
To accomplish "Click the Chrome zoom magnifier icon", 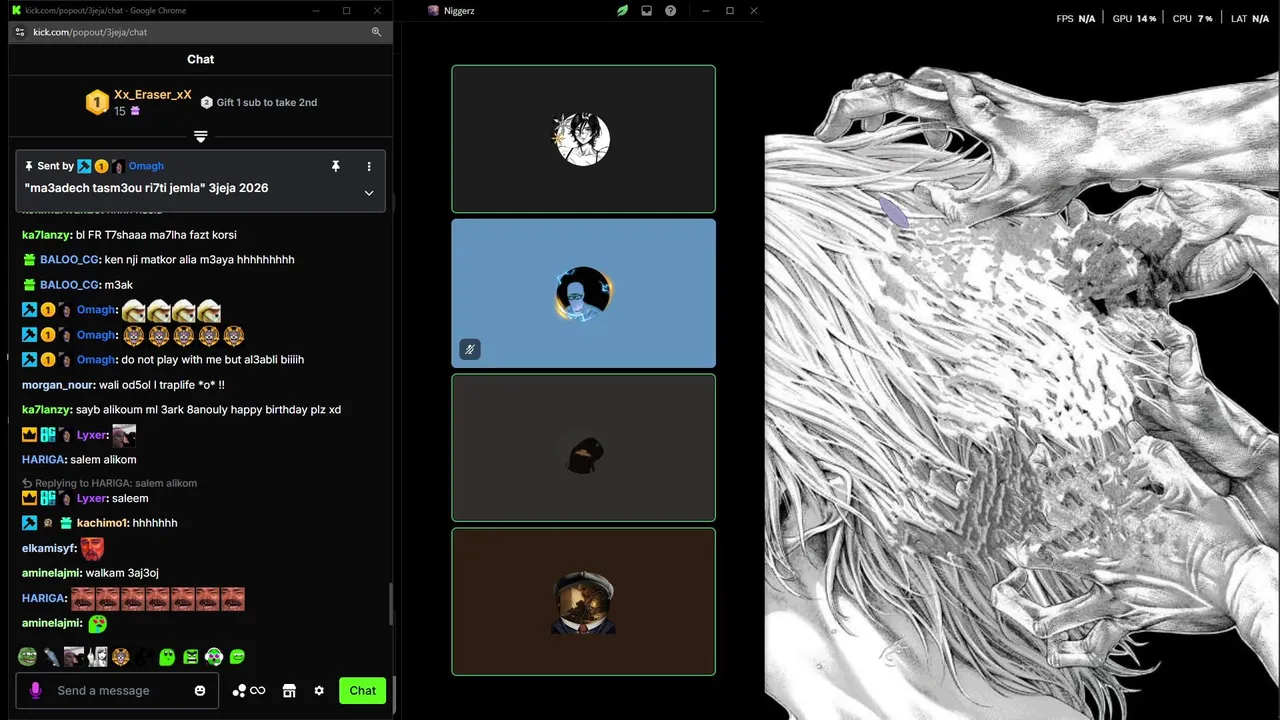I will [x=377, y=32].
